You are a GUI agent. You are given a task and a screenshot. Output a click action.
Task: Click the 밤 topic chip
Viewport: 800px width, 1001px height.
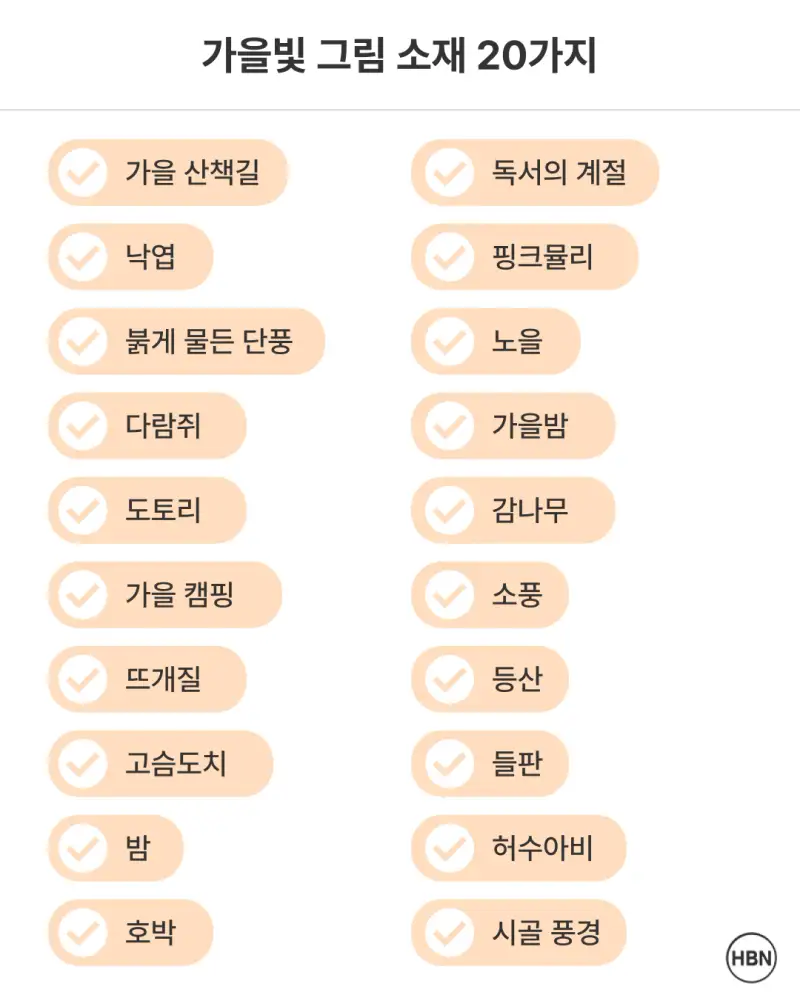[116, 848]
